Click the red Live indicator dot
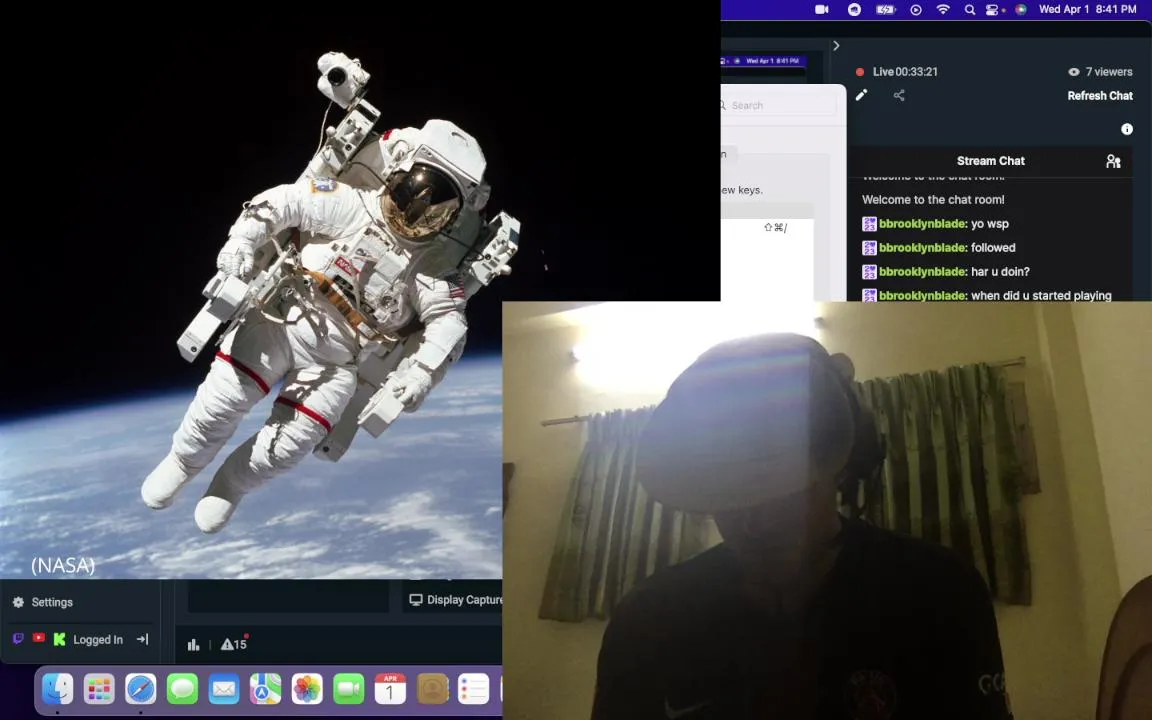Screen dimensions: 1152x720 click(860, 72)
